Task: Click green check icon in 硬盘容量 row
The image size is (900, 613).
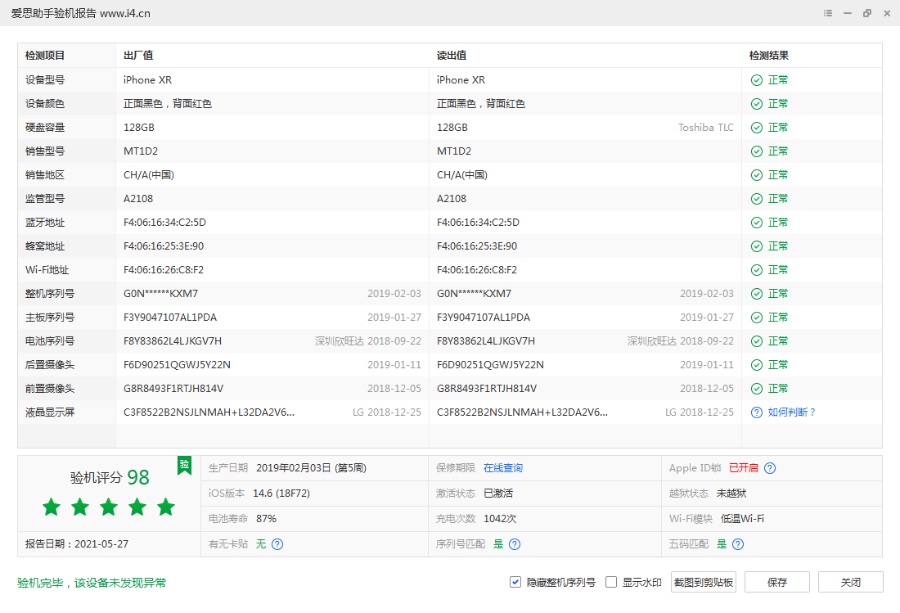Action: click(x=757, y=127)
